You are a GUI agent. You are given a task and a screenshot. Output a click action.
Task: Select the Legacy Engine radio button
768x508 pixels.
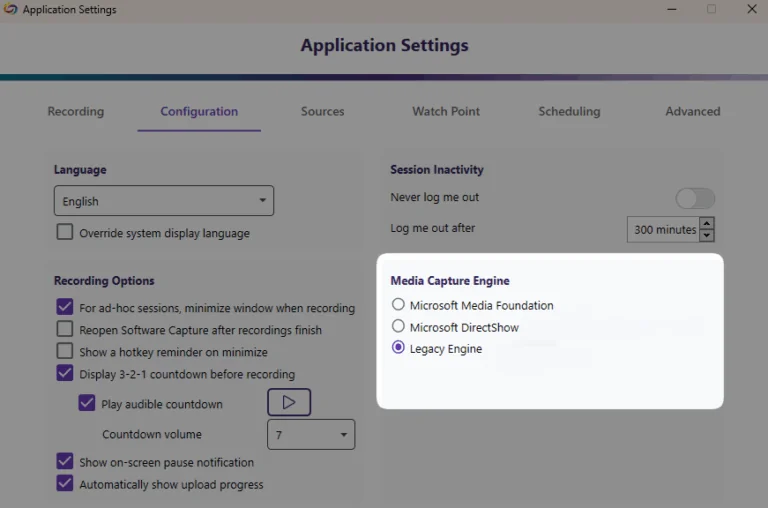point(398,347)
